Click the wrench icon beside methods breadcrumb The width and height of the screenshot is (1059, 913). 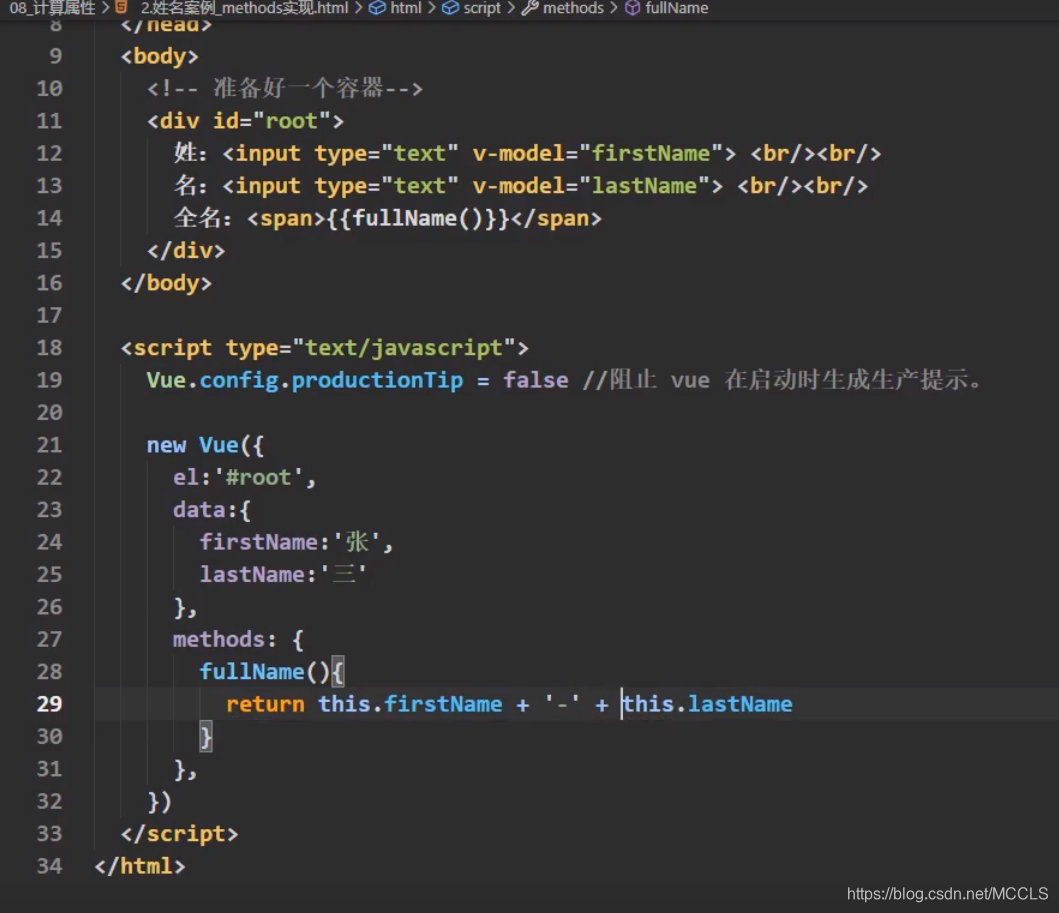click(530, 8)
